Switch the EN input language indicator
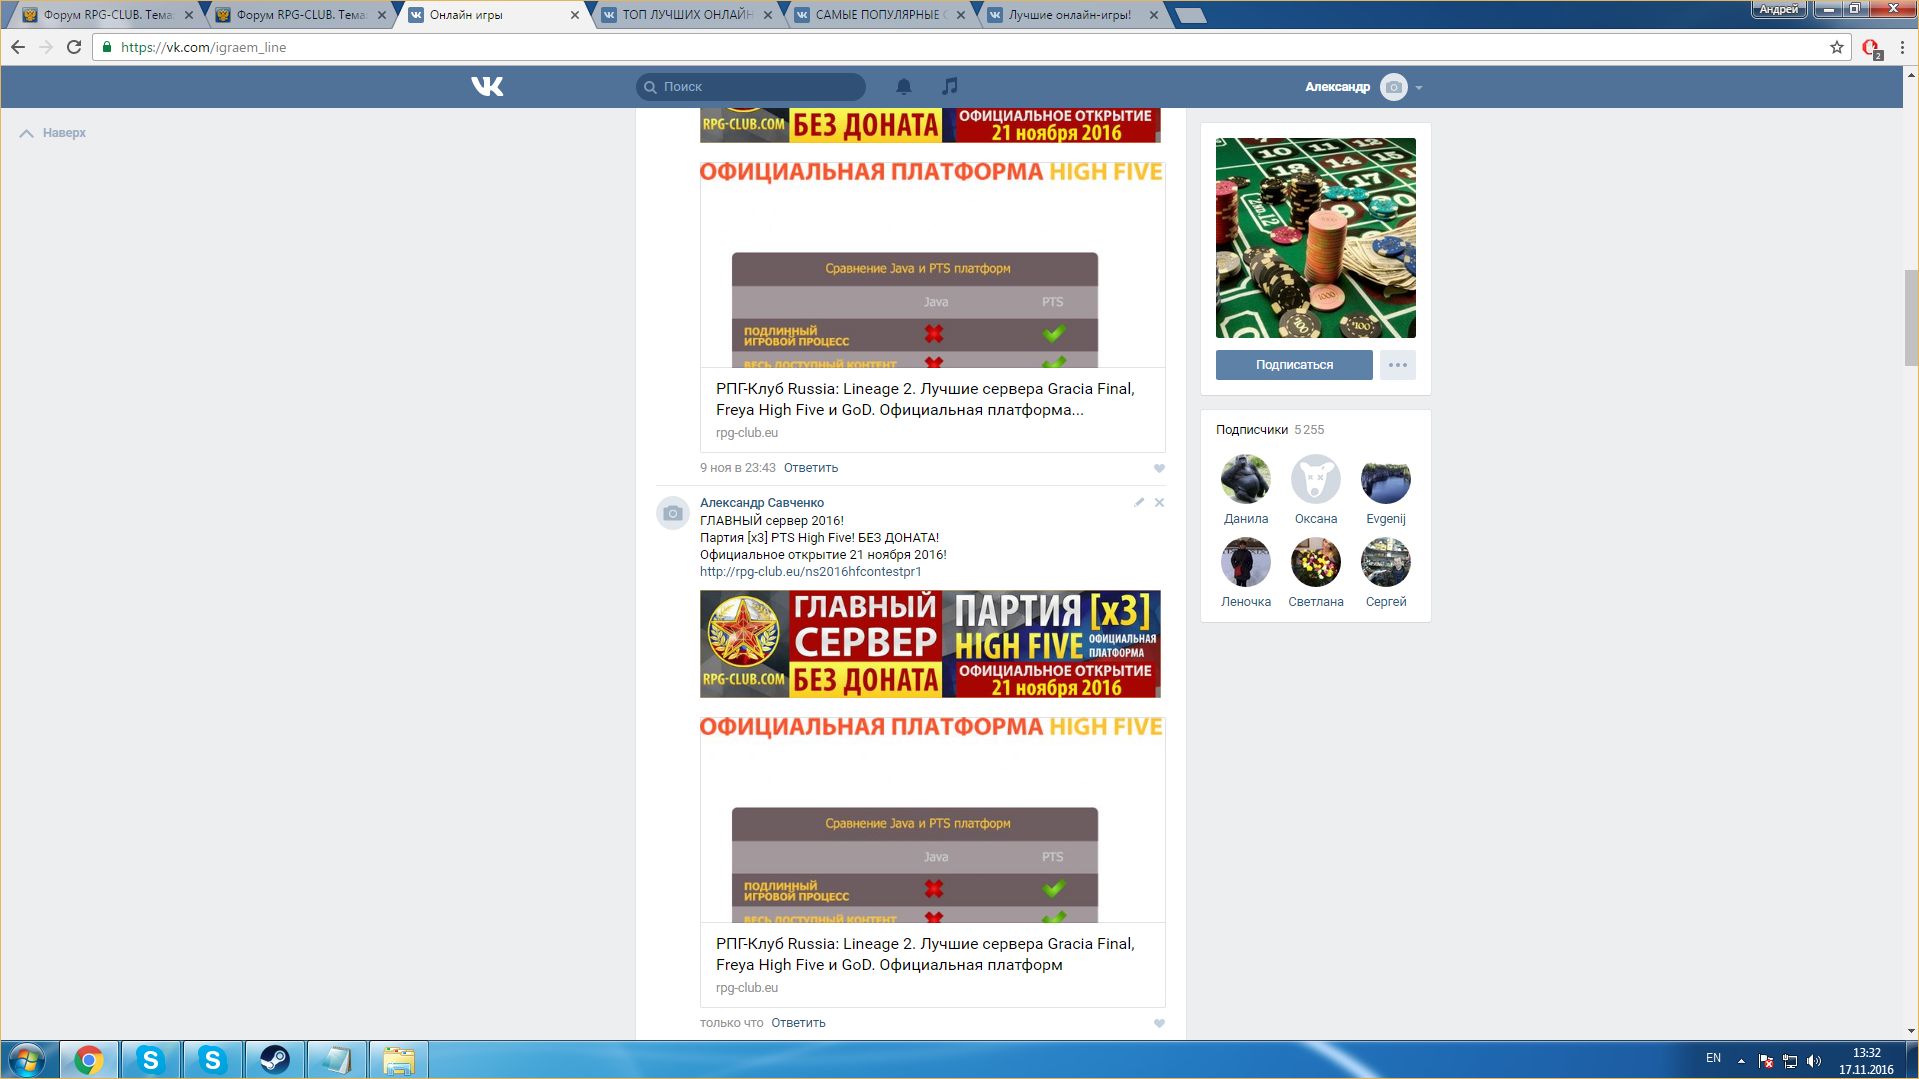Screen dimensions: 1919x1079 [1713, 1058]
